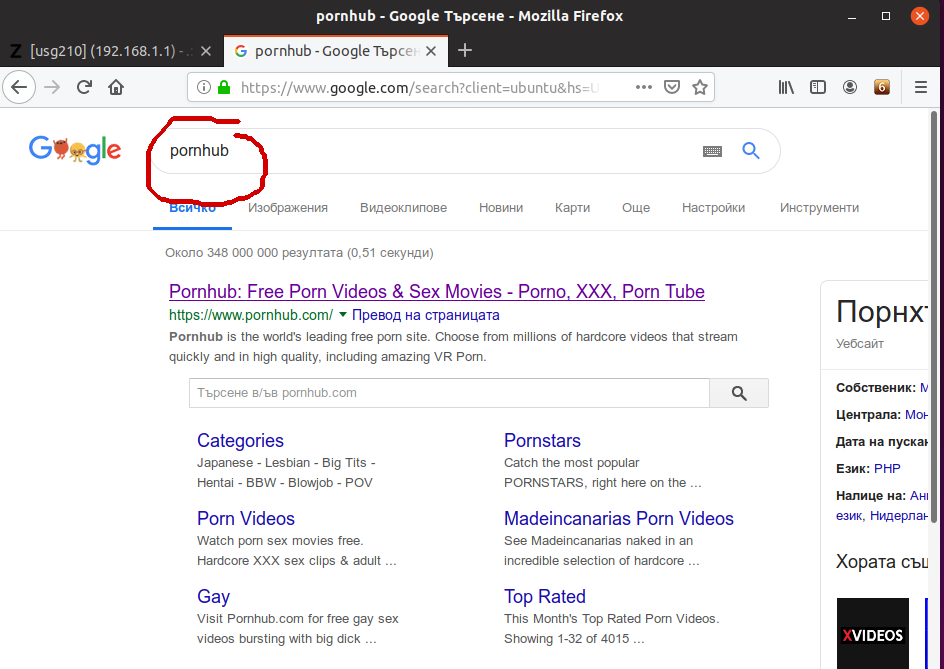Open the Firefox account icon

[x=849, y=87]
